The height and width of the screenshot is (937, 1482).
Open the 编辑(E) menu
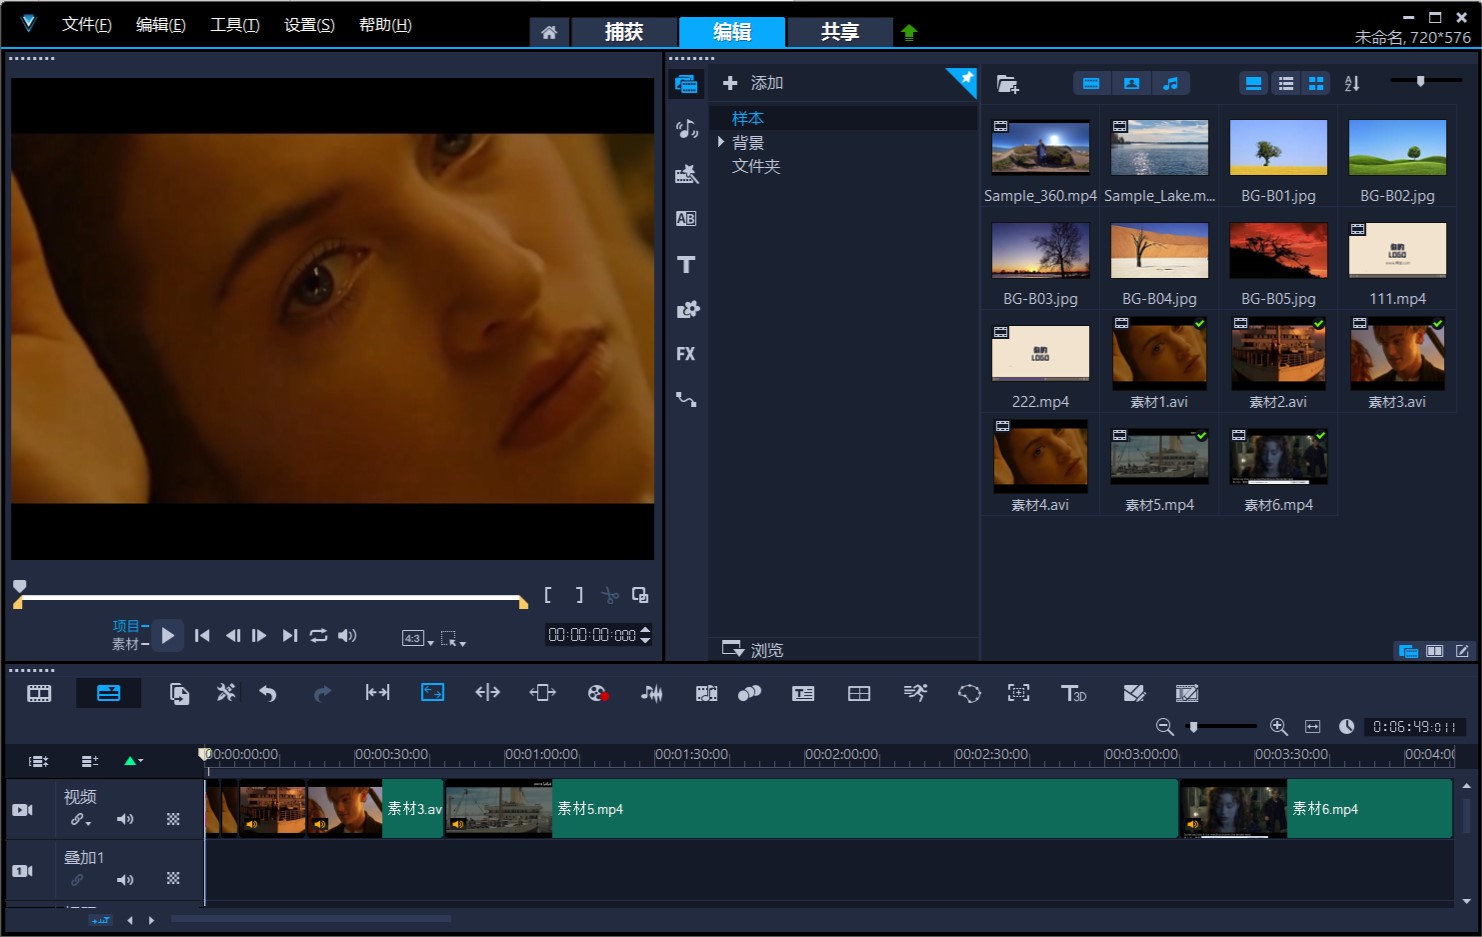point(161,25)
